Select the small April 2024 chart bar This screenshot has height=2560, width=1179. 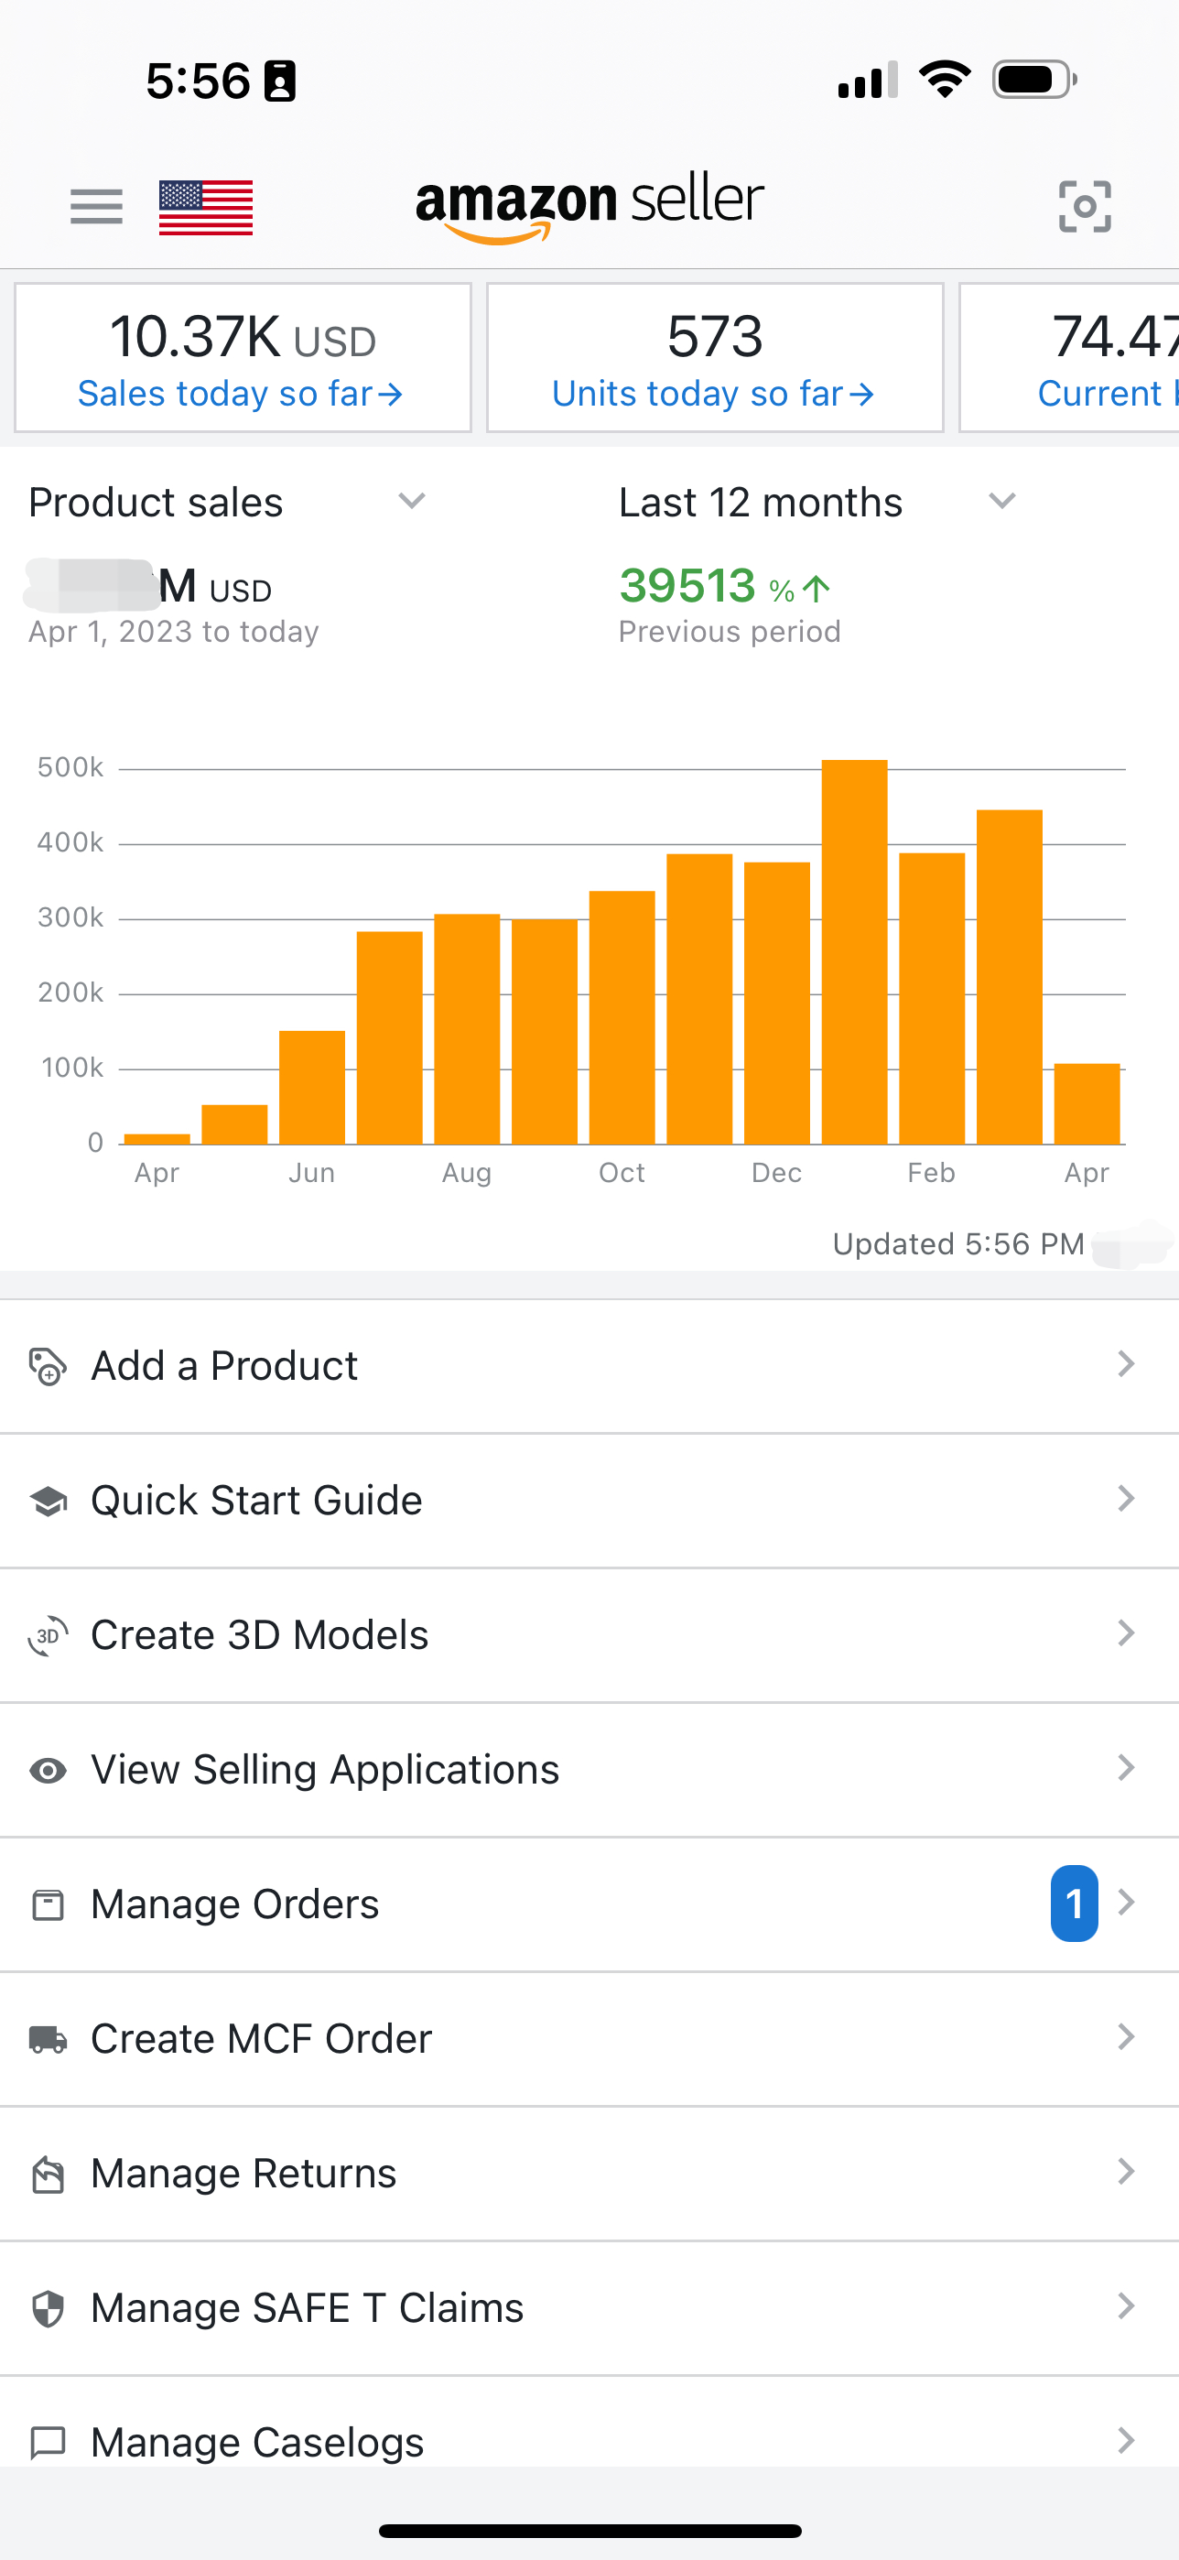coord(1087,1104)
